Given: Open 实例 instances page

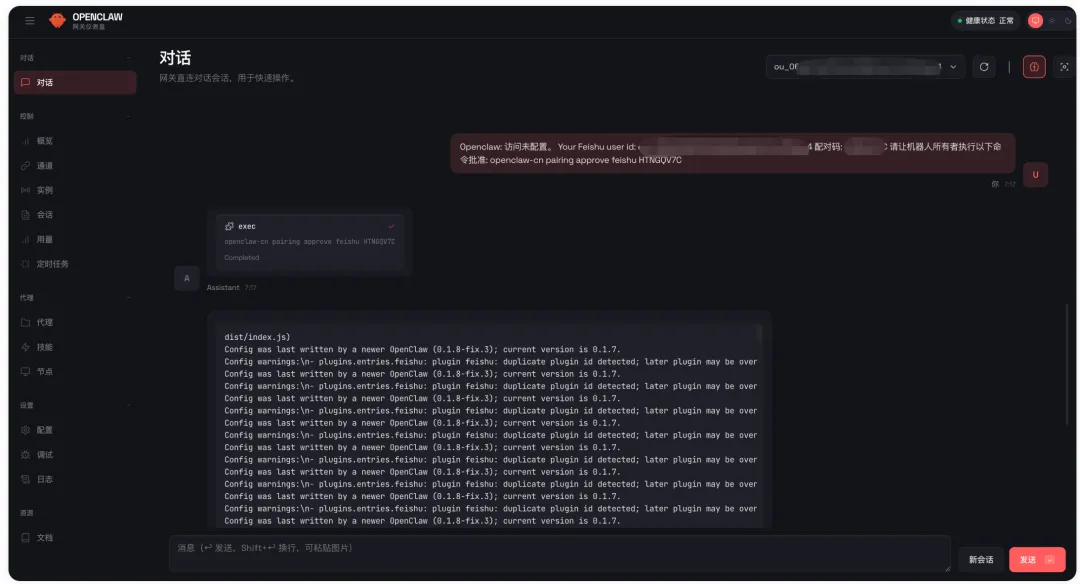Looking at the screenshot, I should click(75, 190).
